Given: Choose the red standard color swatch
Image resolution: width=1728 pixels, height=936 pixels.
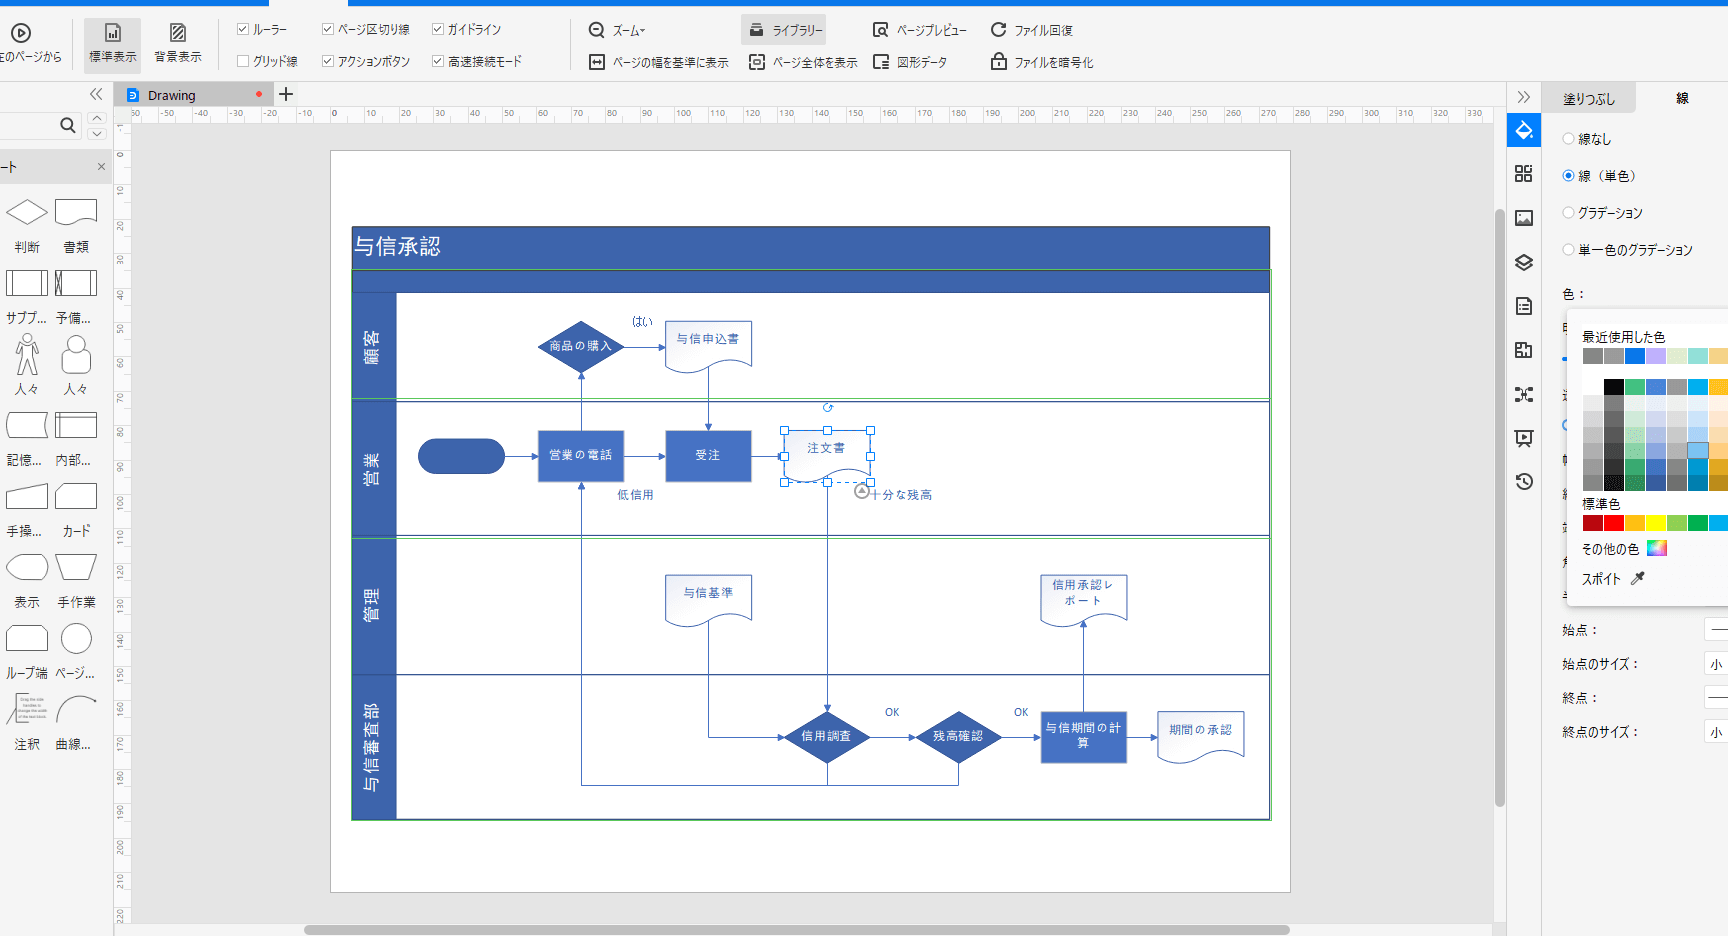Looking at the screenshot, I should pyautogui.click(x=1613, y=523).
